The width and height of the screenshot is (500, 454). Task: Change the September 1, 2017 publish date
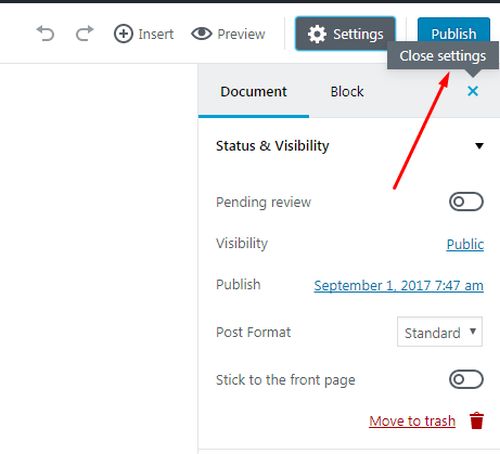[399, 286]
